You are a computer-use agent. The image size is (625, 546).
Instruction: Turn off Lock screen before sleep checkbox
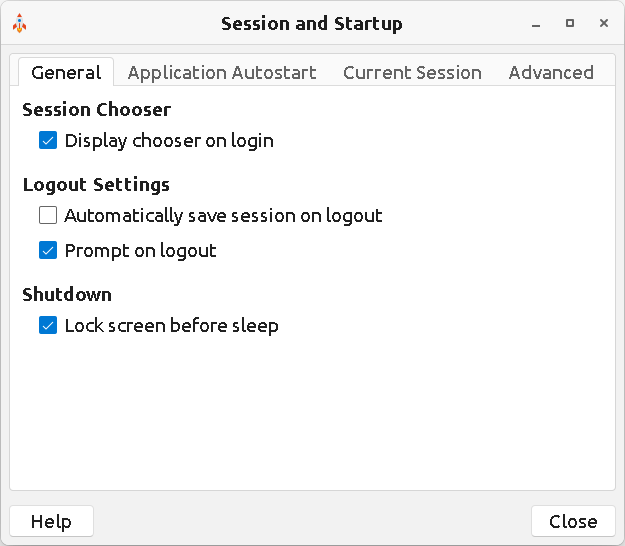click(48, 325)
